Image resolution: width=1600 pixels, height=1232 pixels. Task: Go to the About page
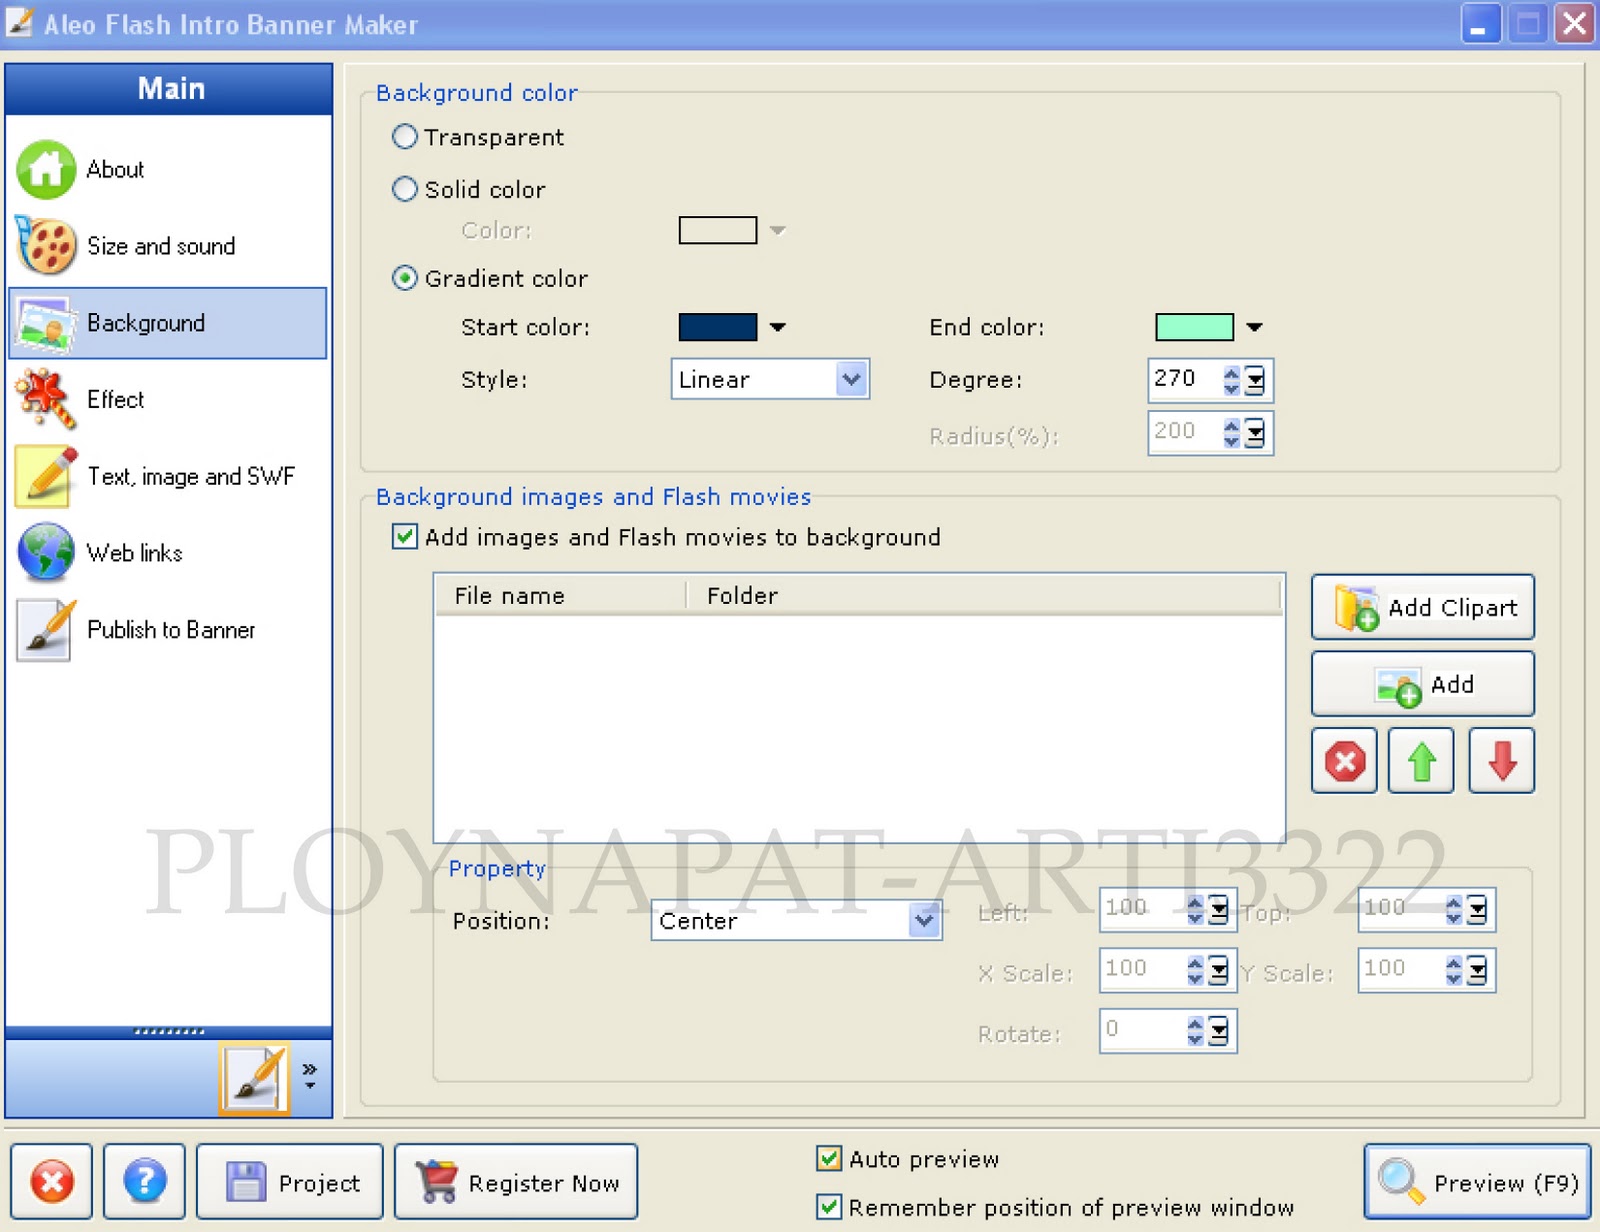click(115, 169)
